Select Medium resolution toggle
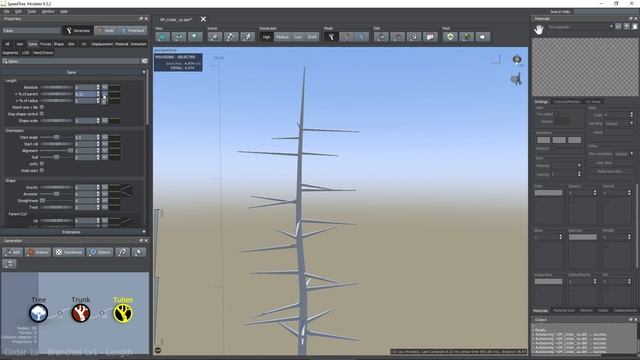This screenshot has width=640, height=360. pyautogui.click(x=282, y=37)
